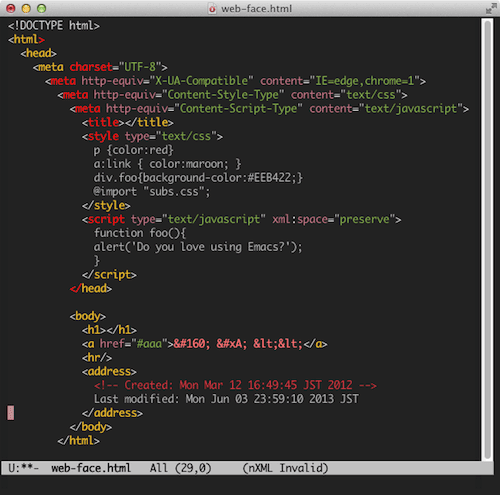Click the "X-UA-Compatible" attribute value
Screen dimensions: 500x495
click(x=201, y=81)
